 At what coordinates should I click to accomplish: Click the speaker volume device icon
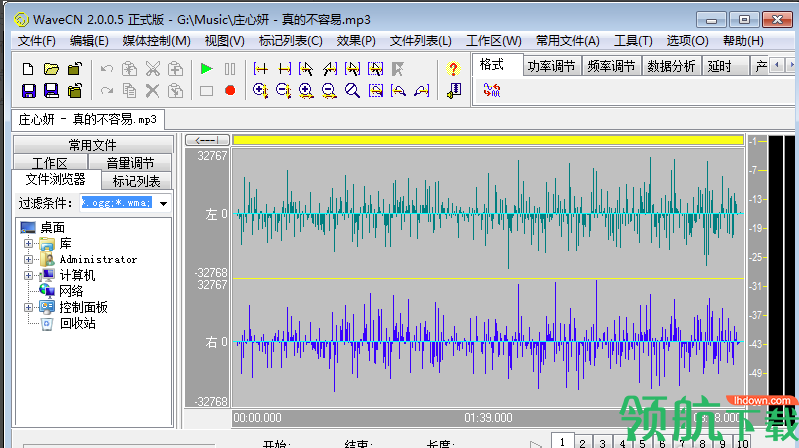(x=454, y=91)
